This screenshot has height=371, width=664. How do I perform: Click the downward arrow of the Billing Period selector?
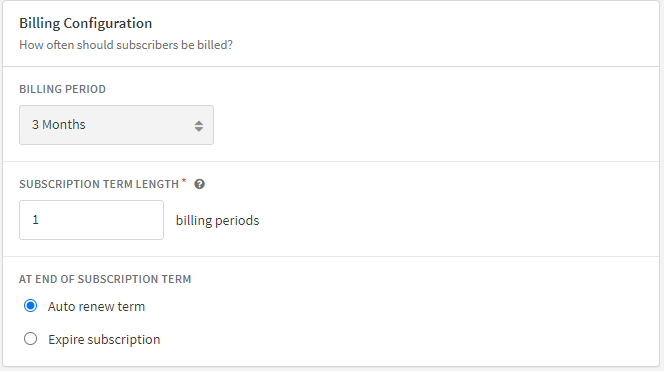199,129
